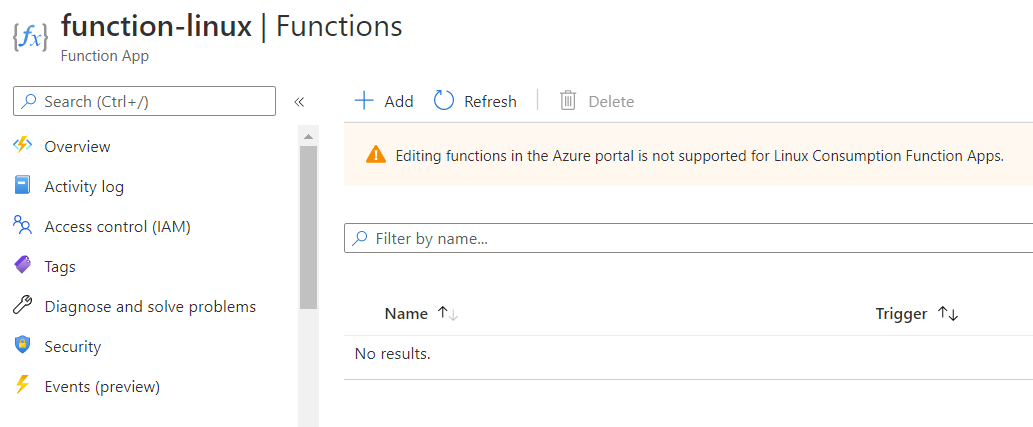Refresh the functions list
The width and height of the screenshot is (1033, 427).
click(475, 101)
